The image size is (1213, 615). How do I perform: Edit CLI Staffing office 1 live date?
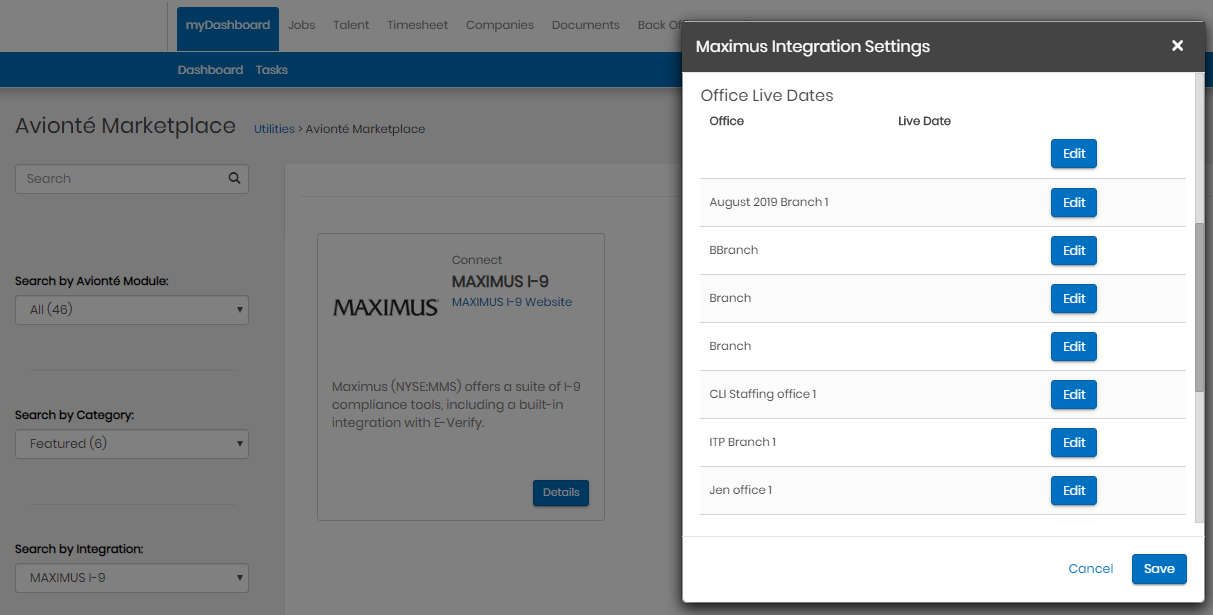(x=1074, y=394)
